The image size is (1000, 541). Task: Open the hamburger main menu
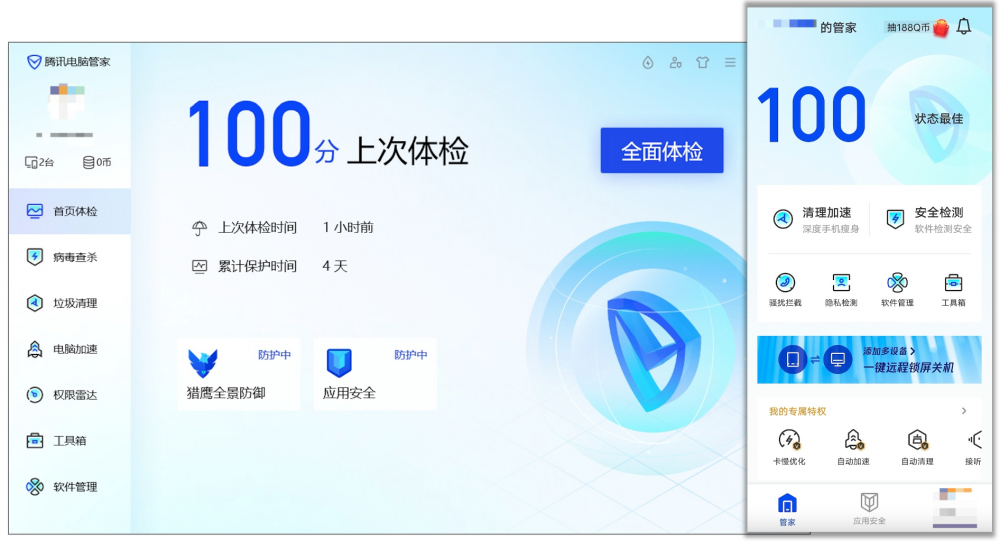730,63
